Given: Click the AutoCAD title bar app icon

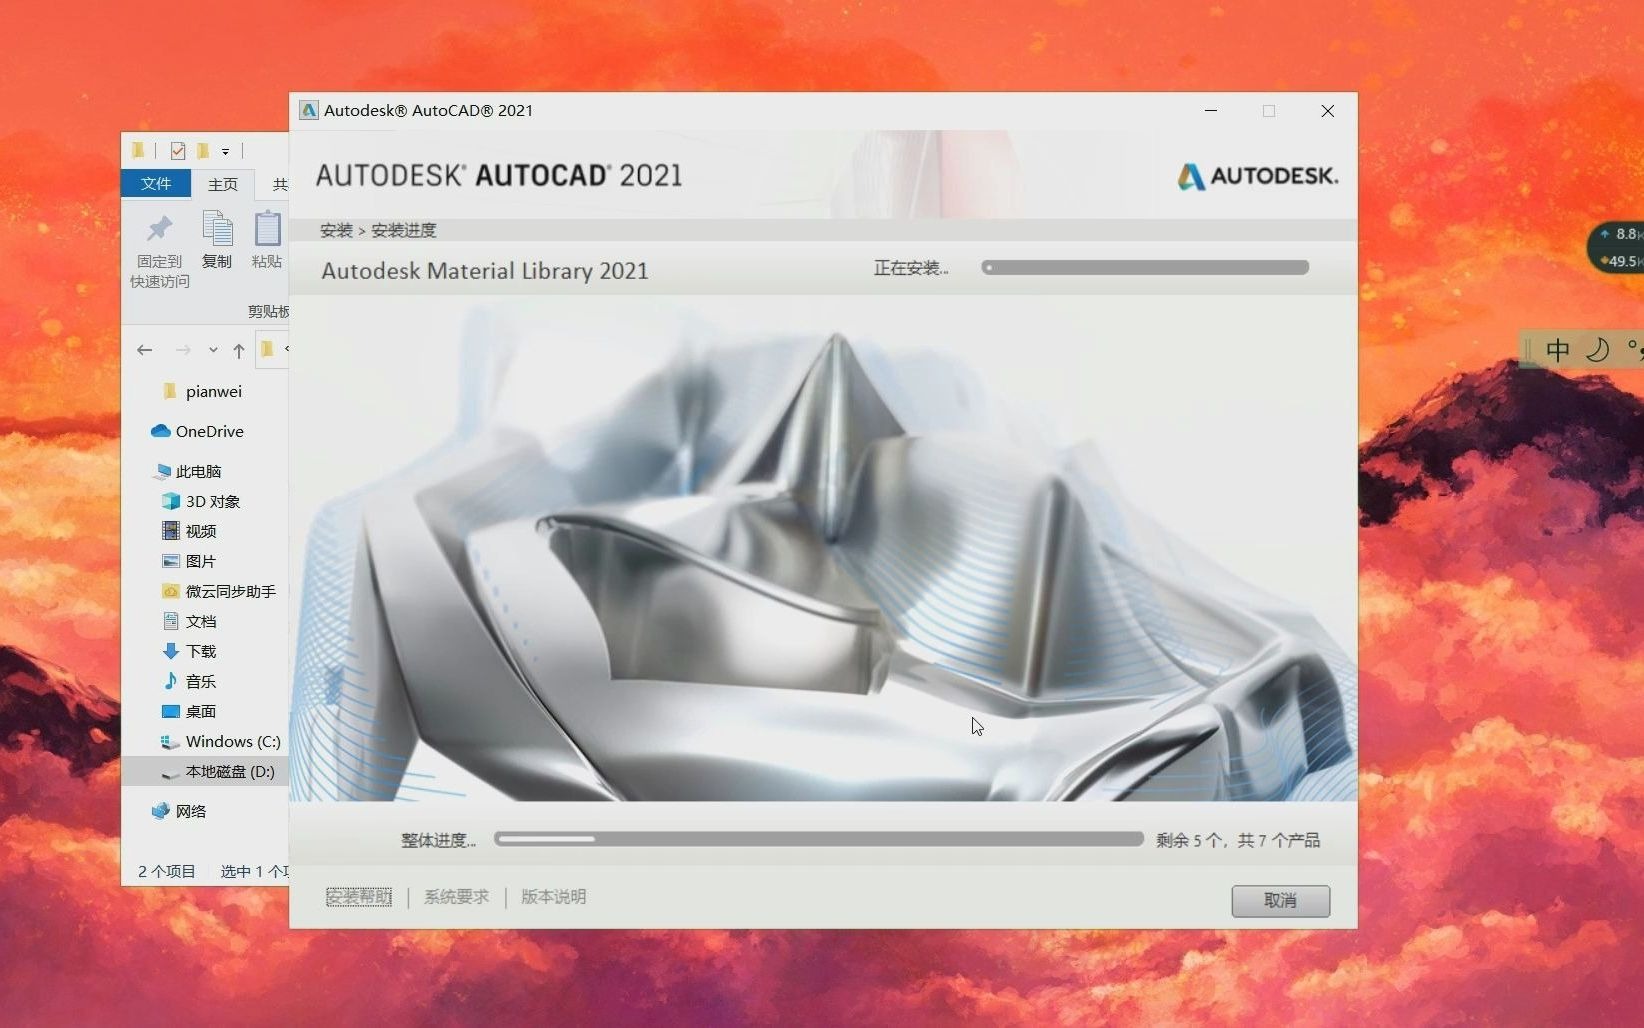Looking at the screenshot, I should 309,110.
